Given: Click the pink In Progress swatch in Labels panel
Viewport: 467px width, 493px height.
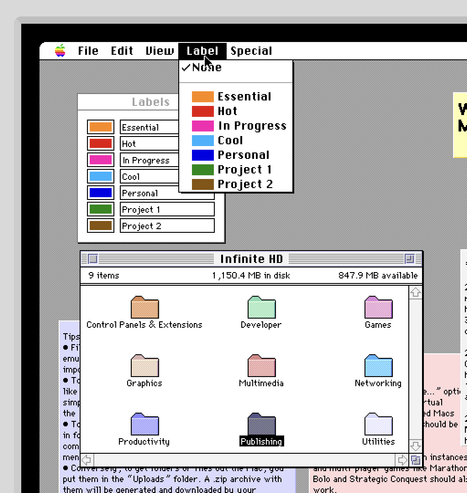Looking at the screenshot, I should tap(101, 160).
